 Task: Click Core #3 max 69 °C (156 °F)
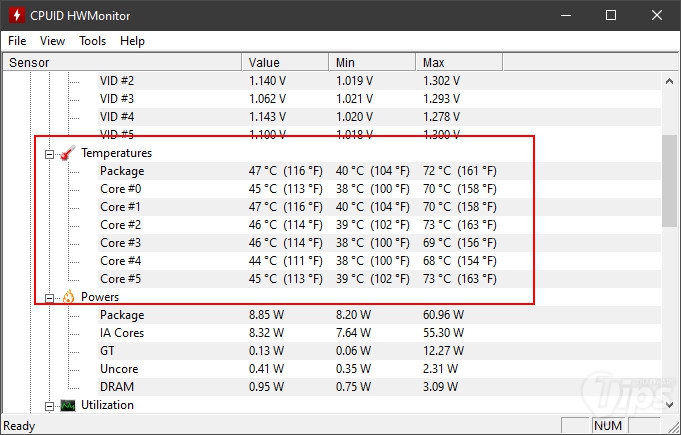(x=460, y=243)
